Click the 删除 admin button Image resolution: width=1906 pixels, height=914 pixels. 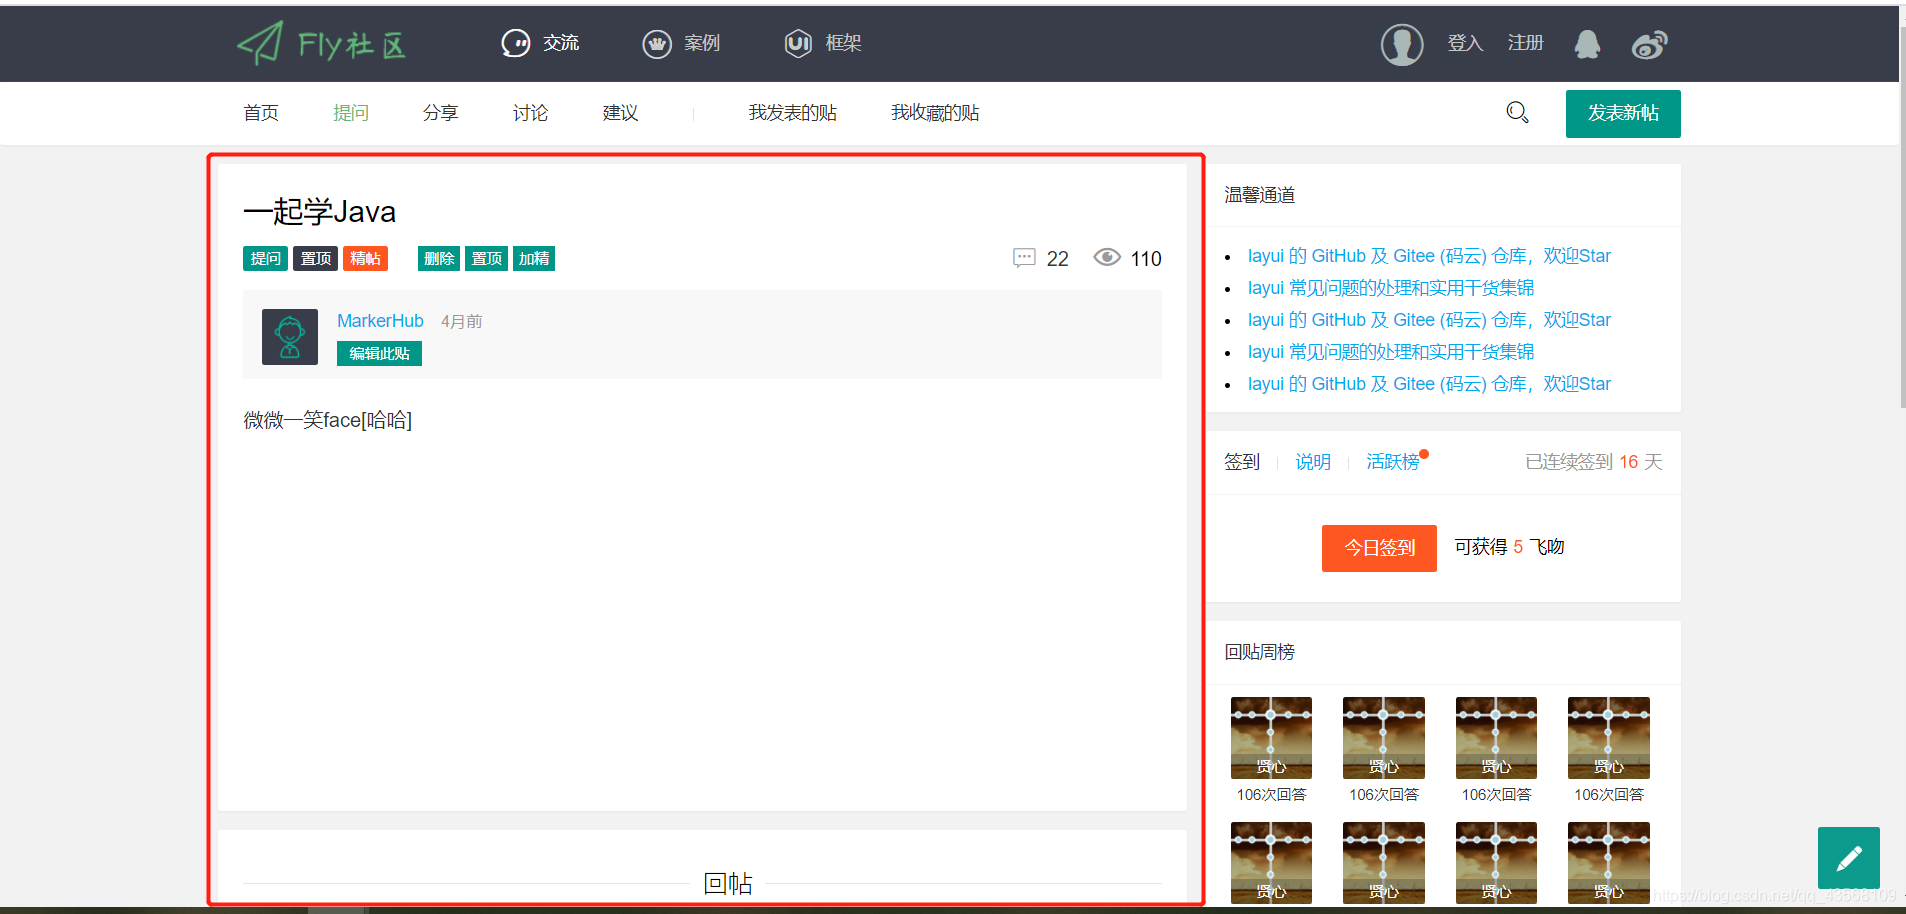tap(439, 258)
